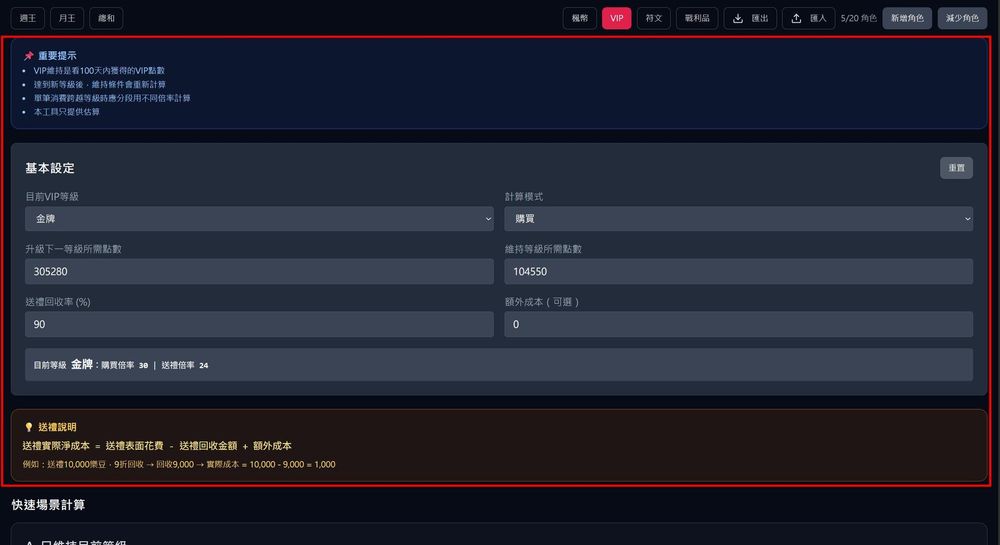The height and width of the screenshot is (545, 1000).
Task: Switch to the 週王 tab
Action: (28, 18)
